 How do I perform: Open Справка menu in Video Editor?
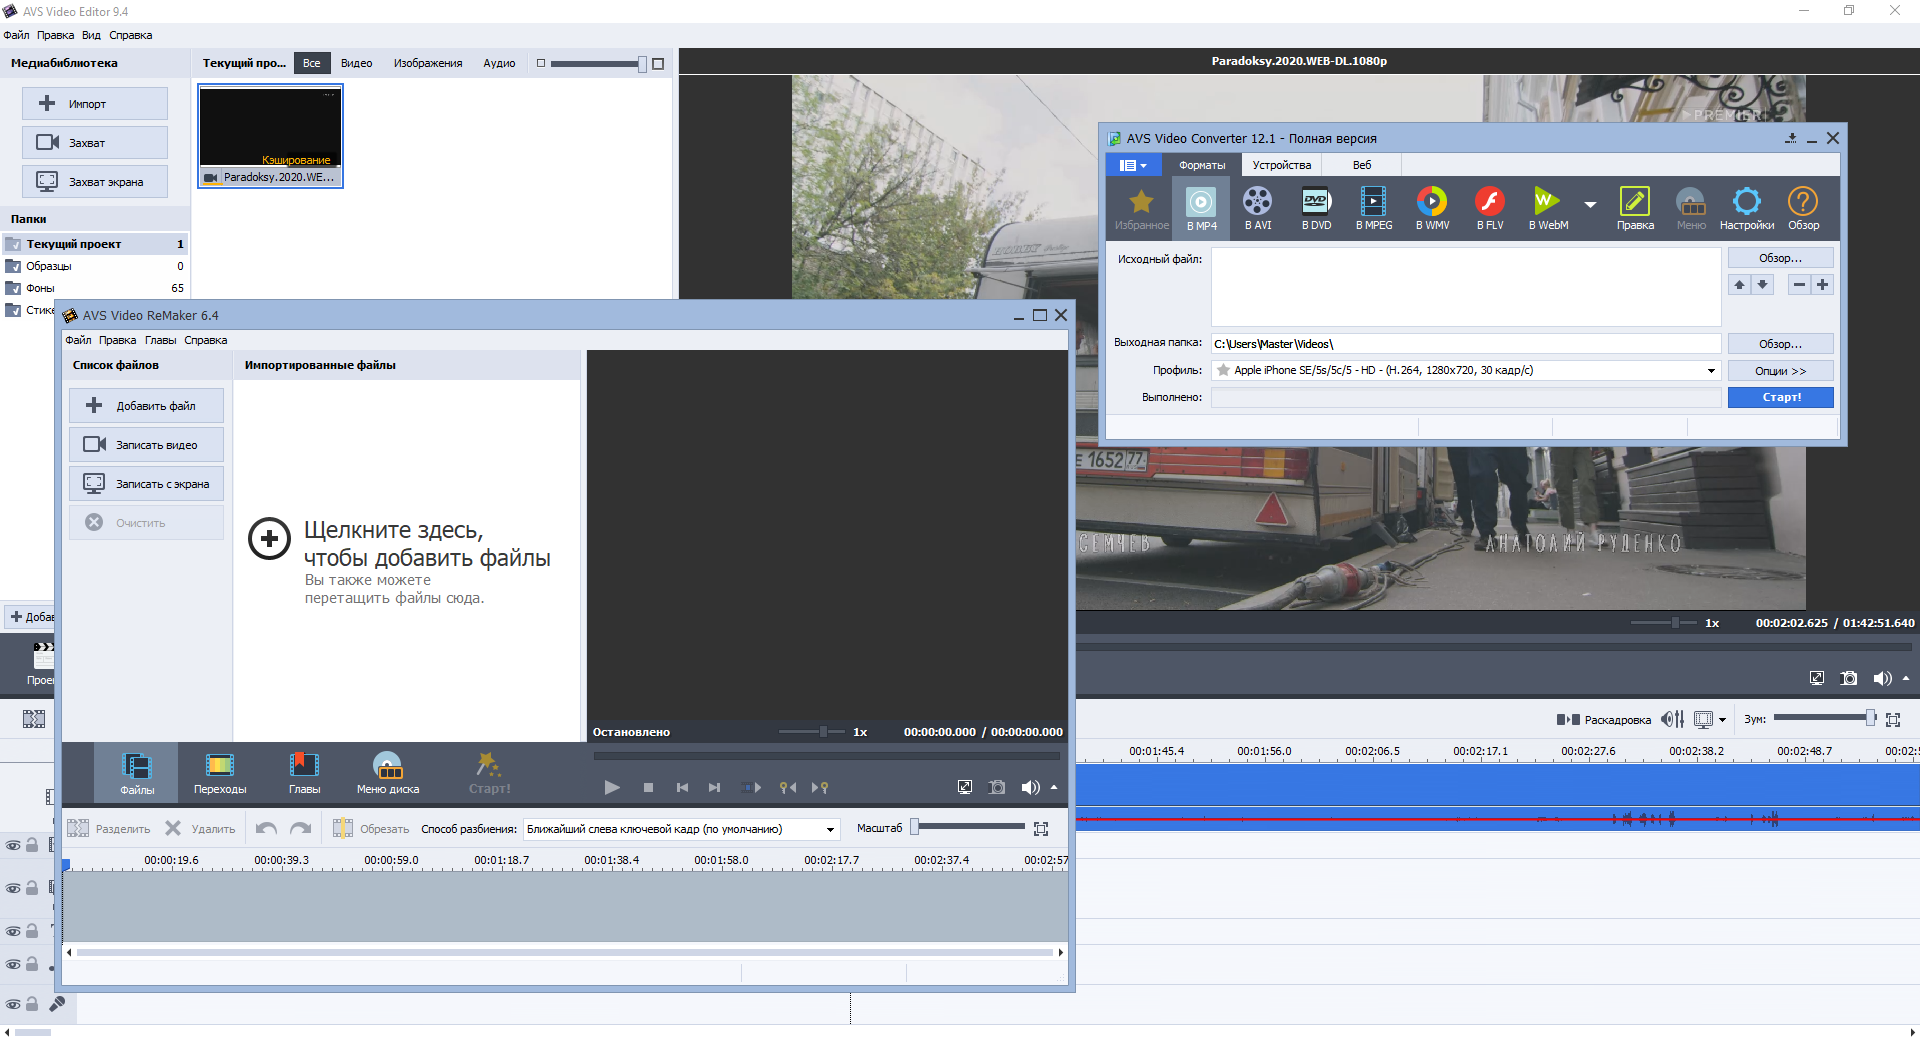coord(131,35)
